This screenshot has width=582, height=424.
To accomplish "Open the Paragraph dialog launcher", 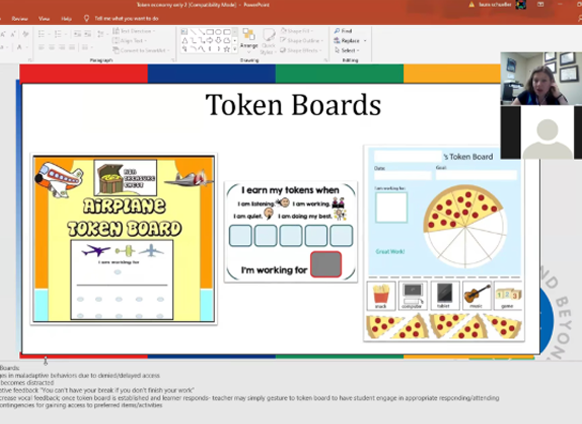I will (173, 59).
